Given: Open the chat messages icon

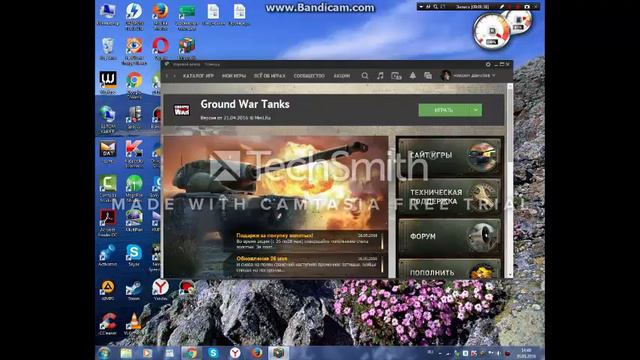Looking at the screenshot, I should 428,76.
